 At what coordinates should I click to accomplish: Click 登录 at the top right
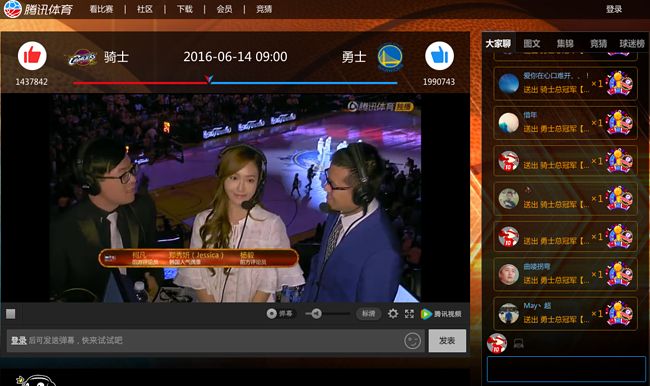[614, 9]
